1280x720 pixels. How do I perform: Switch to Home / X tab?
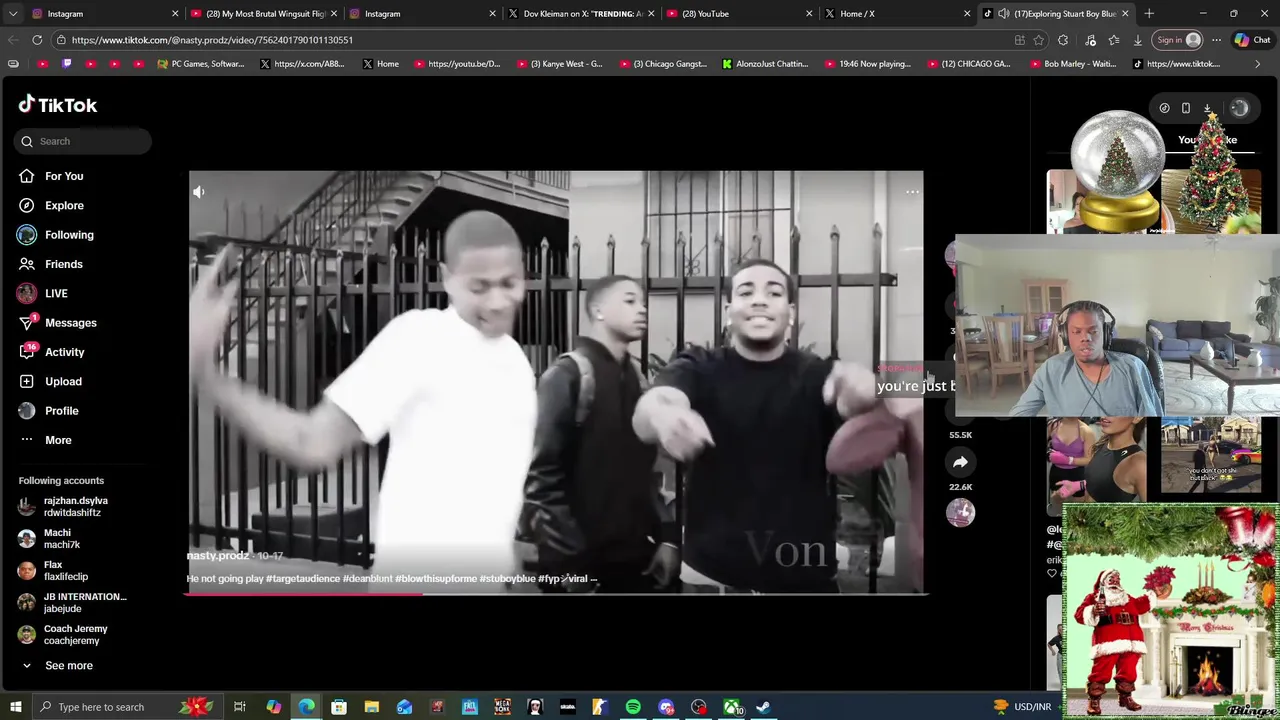point(898,14)
